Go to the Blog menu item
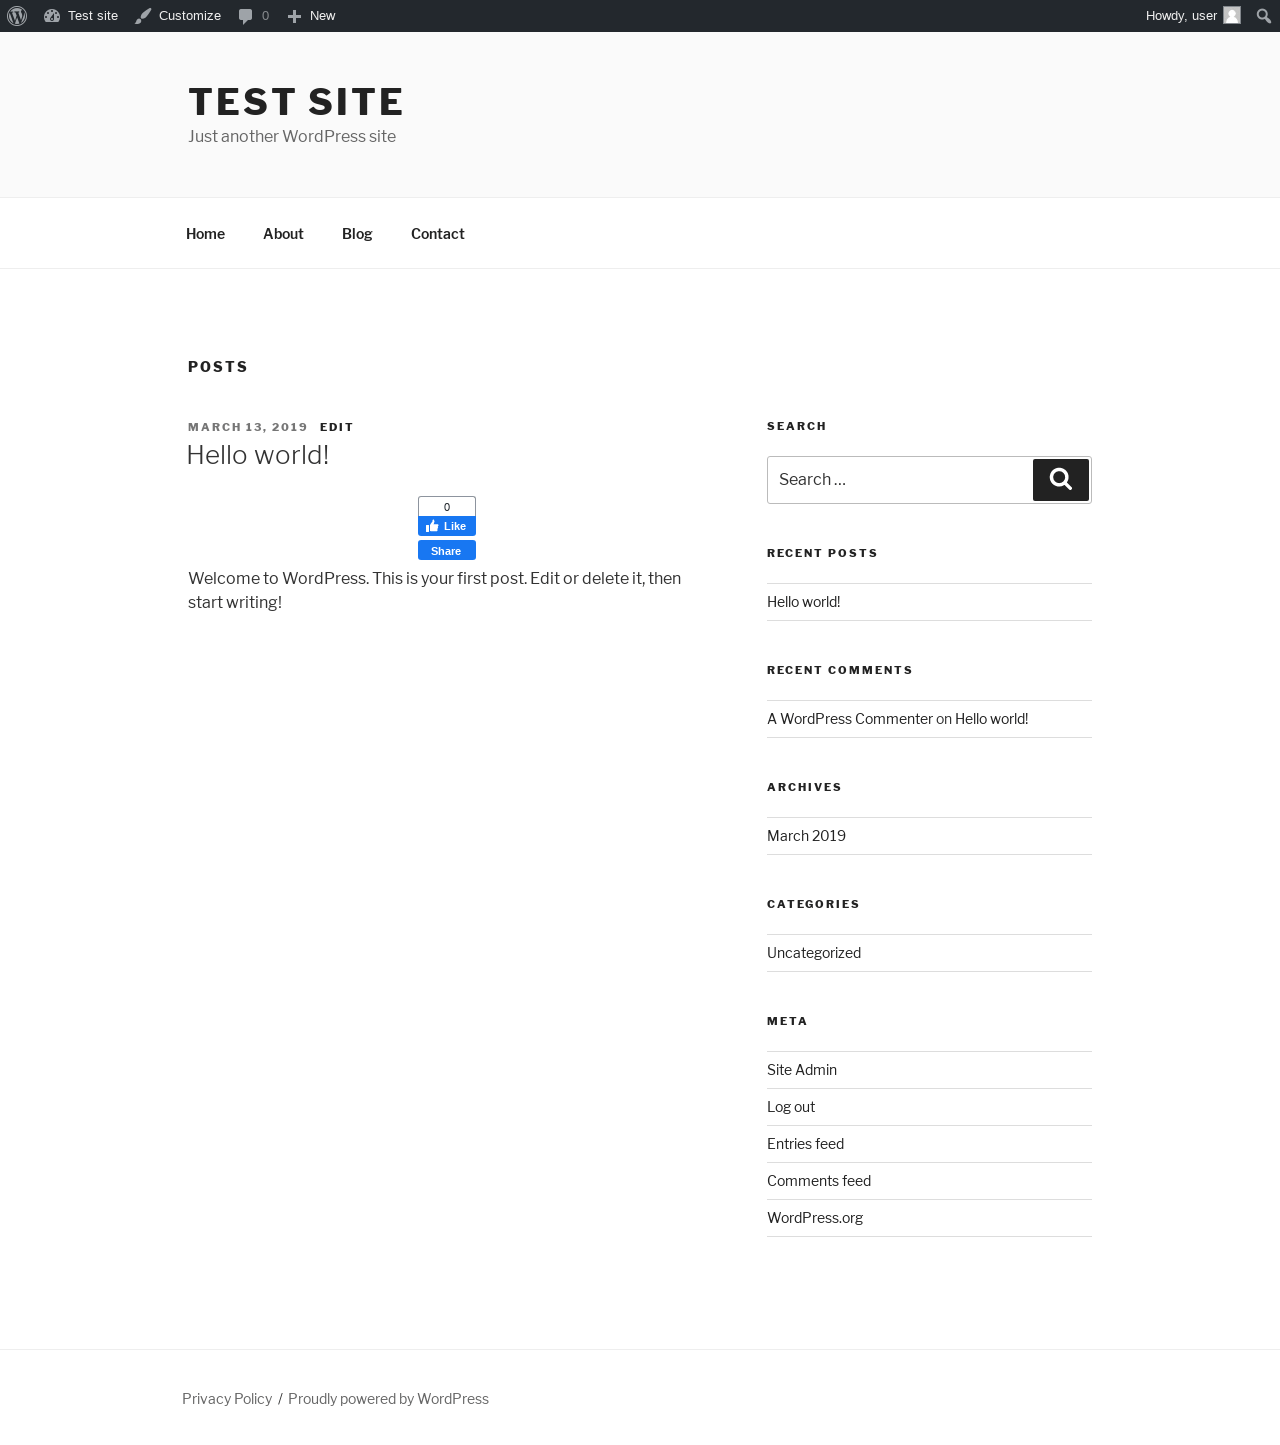 357,233
